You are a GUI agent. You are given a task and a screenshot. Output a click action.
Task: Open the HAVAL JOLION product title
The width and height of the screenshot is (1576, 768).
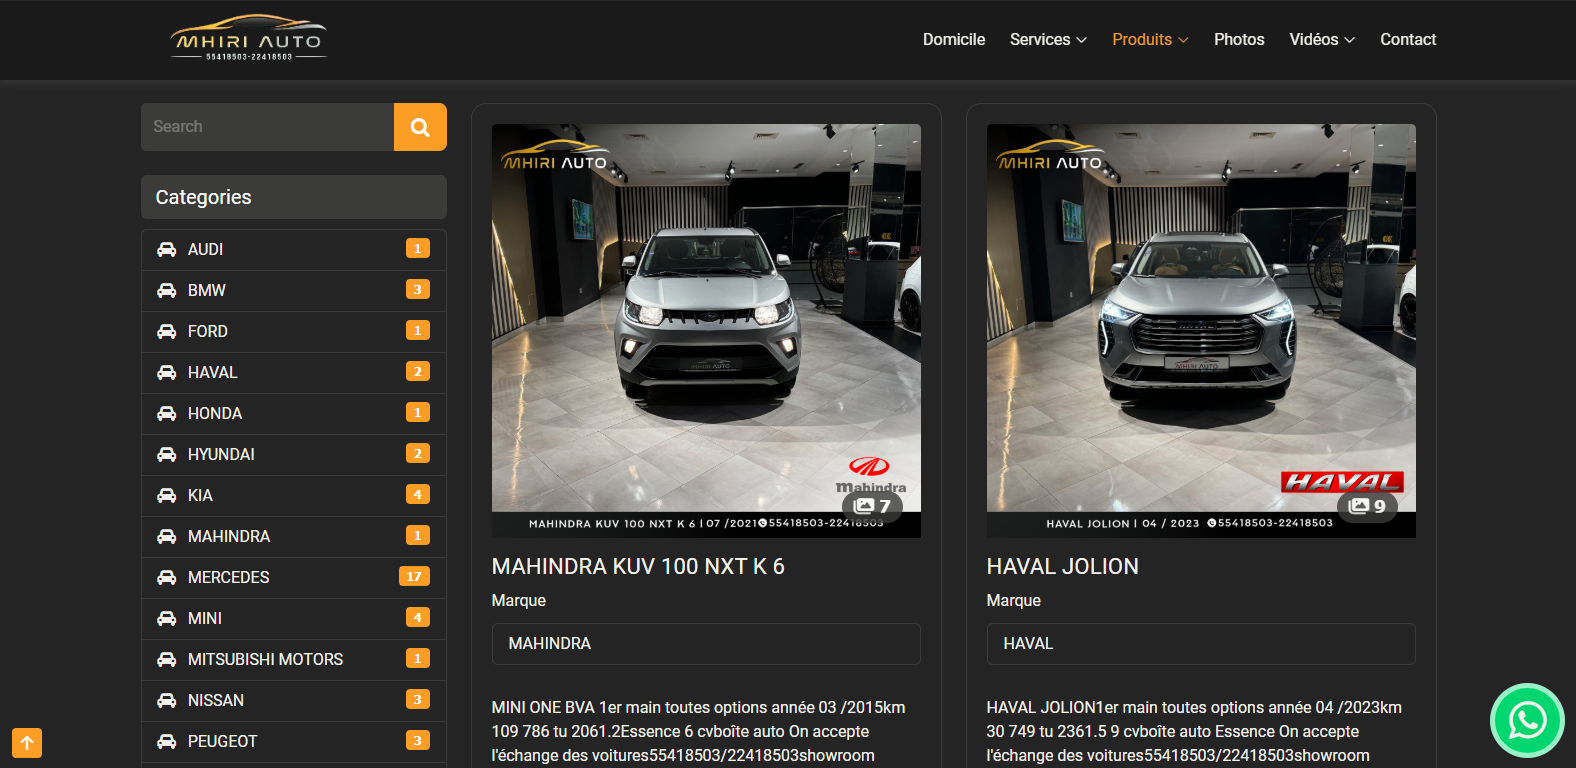pyautogui.click(x=1063, y=566)
